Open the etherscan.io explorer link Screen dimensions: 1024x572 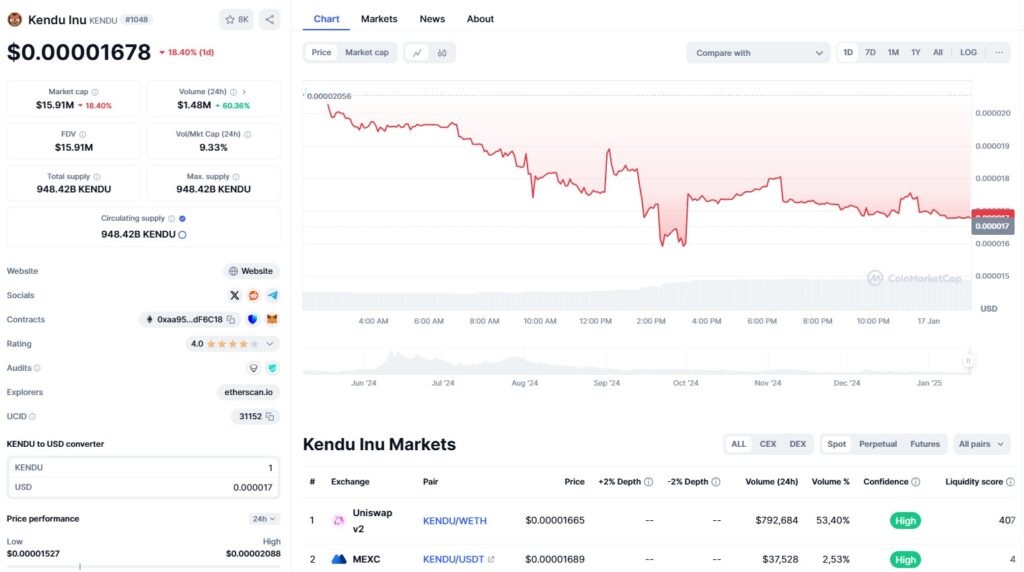[x=248, y=392]
